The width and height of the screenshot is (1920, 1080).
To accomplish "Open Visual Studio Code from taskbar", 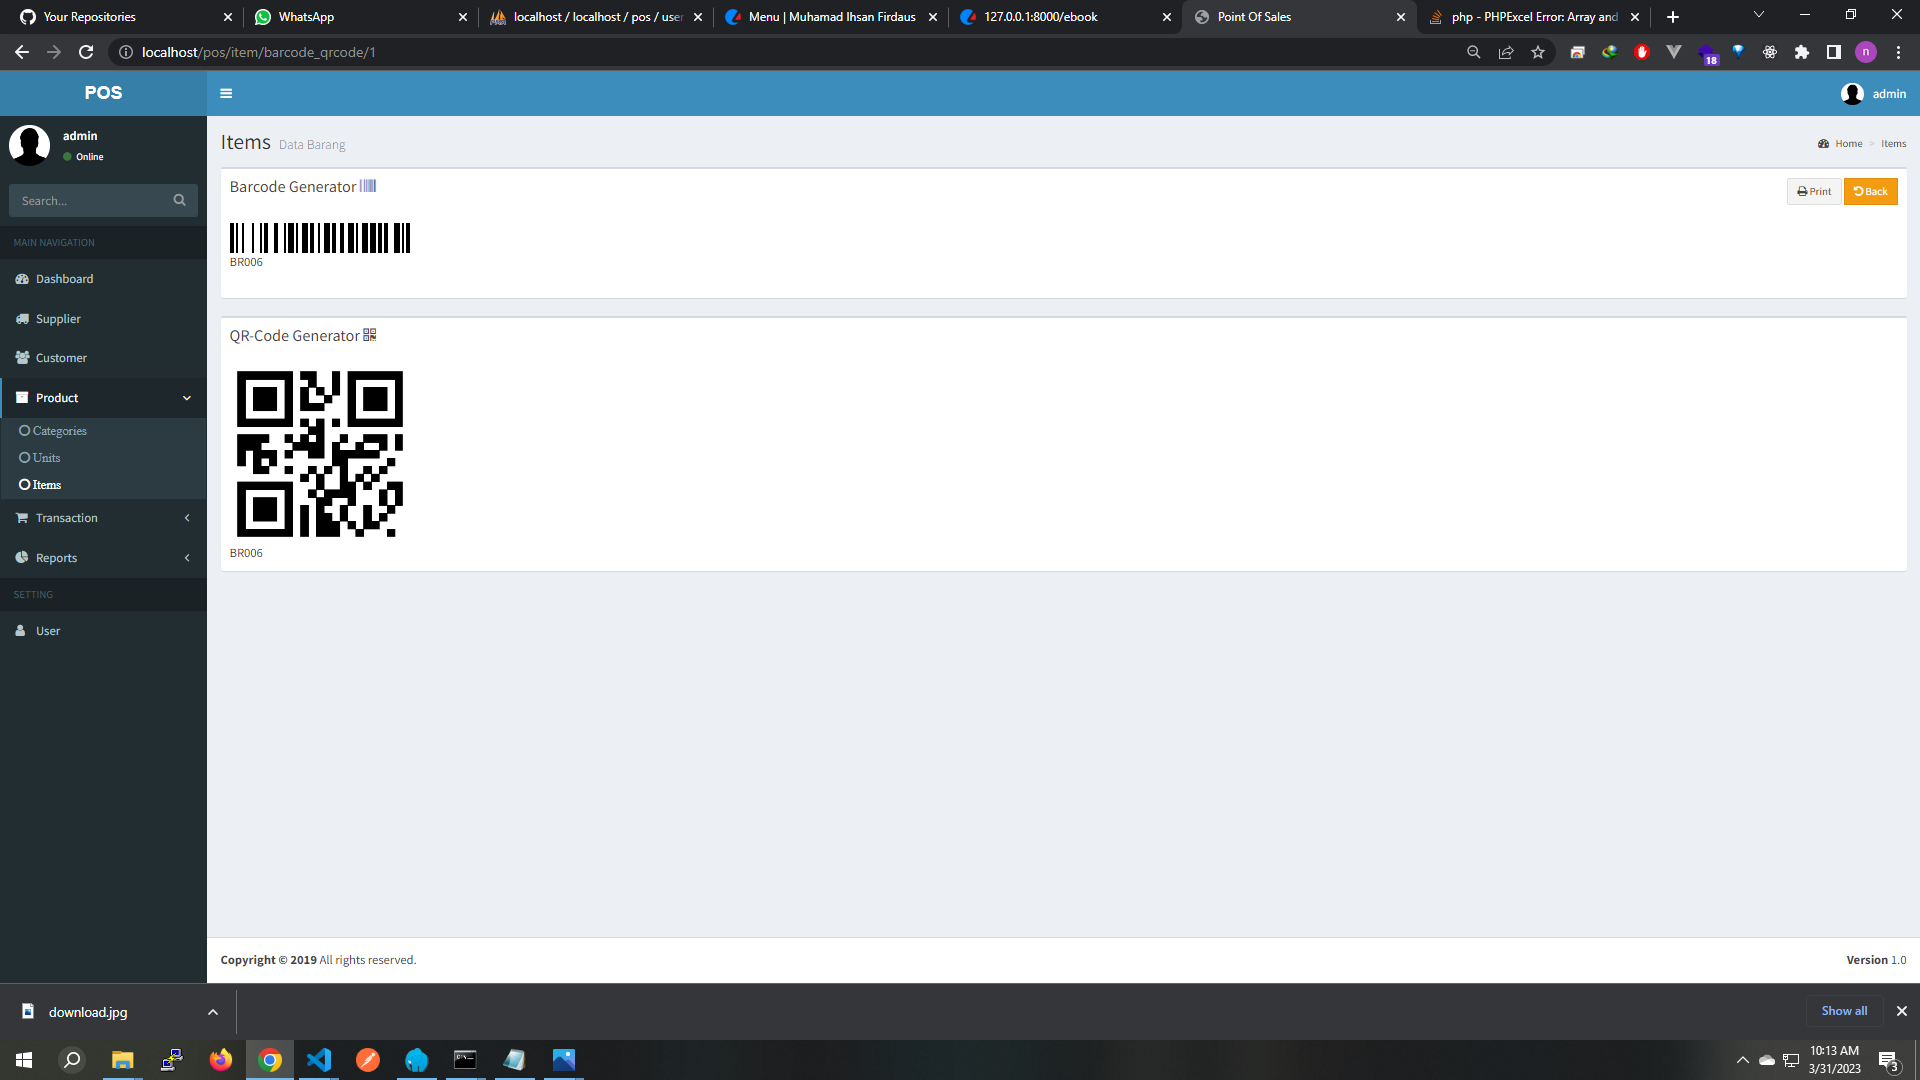I will pyautogui.click(x=319, y=1060).
